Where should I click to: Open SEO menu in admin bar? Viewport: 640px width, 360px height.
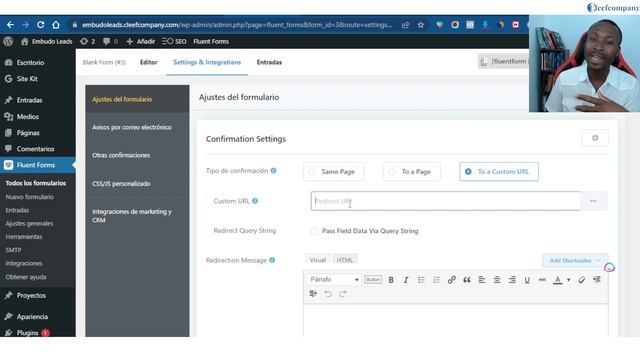pyautogui.click(x=174, y=41)
